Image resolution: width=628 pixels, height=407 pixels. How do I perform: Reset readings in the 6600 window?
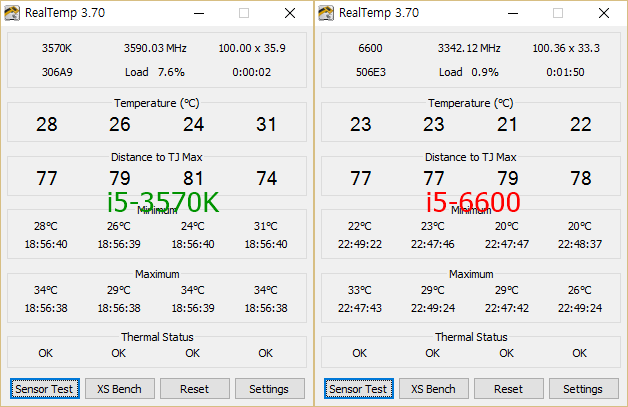tap(509, 389)
